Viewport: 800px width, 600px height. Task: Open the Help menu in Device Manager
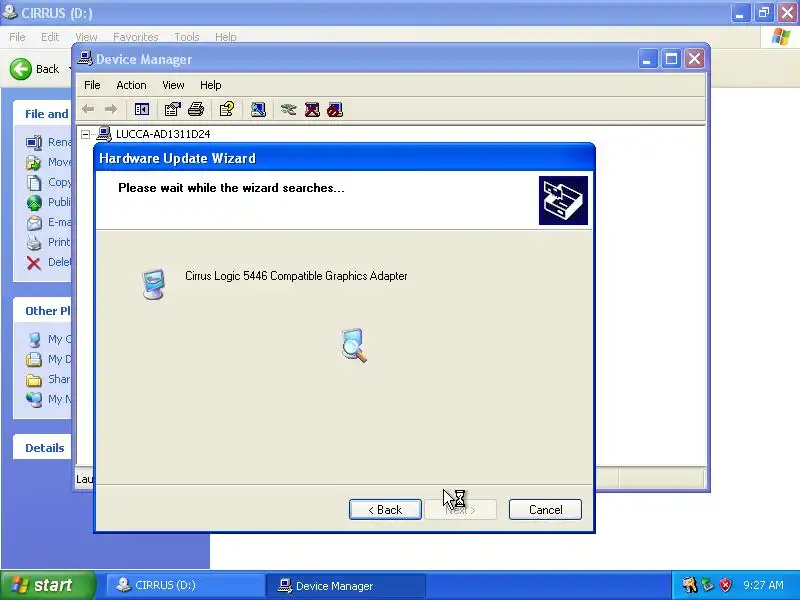coord(210,85)
